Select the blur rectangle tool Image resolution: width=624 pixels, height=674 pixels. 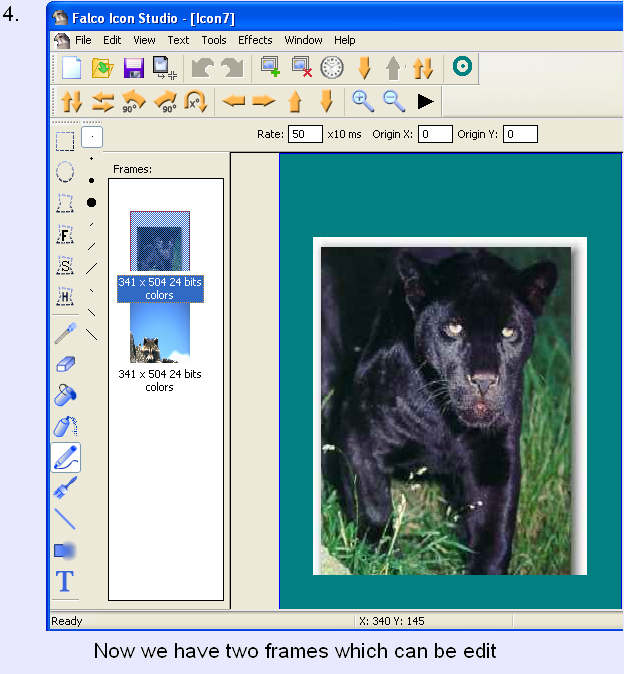point(65,551)
